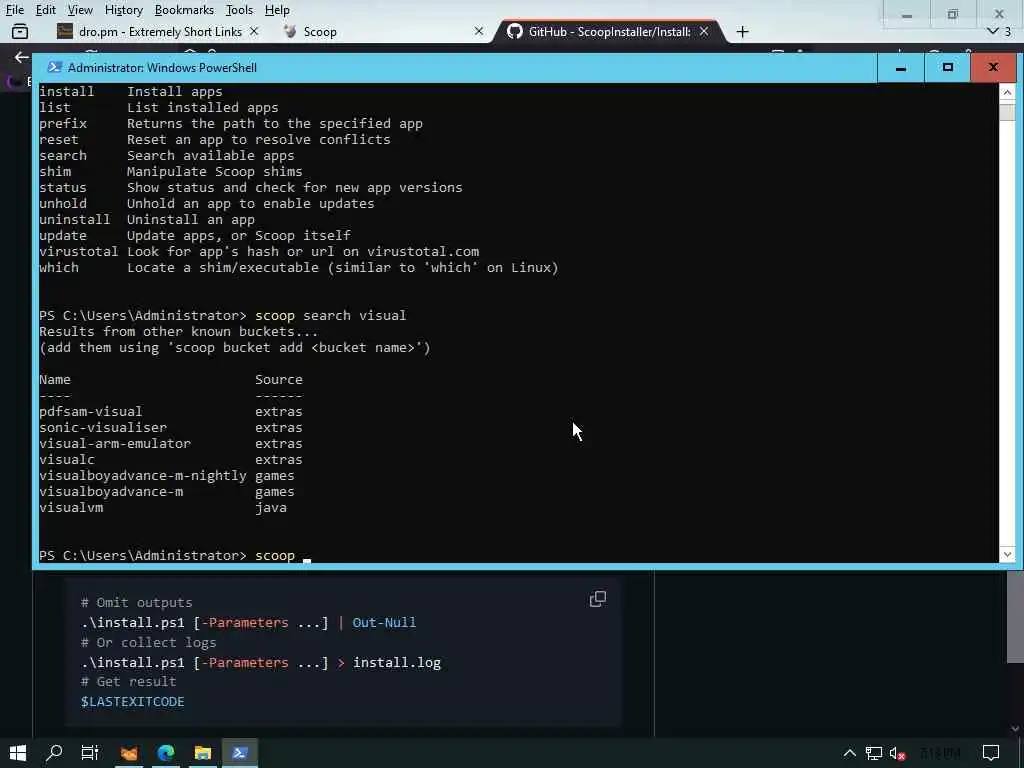1024x768 pixels.
Task: Open Firefox View icon left of tabs
Action: (x=20, y=31)
